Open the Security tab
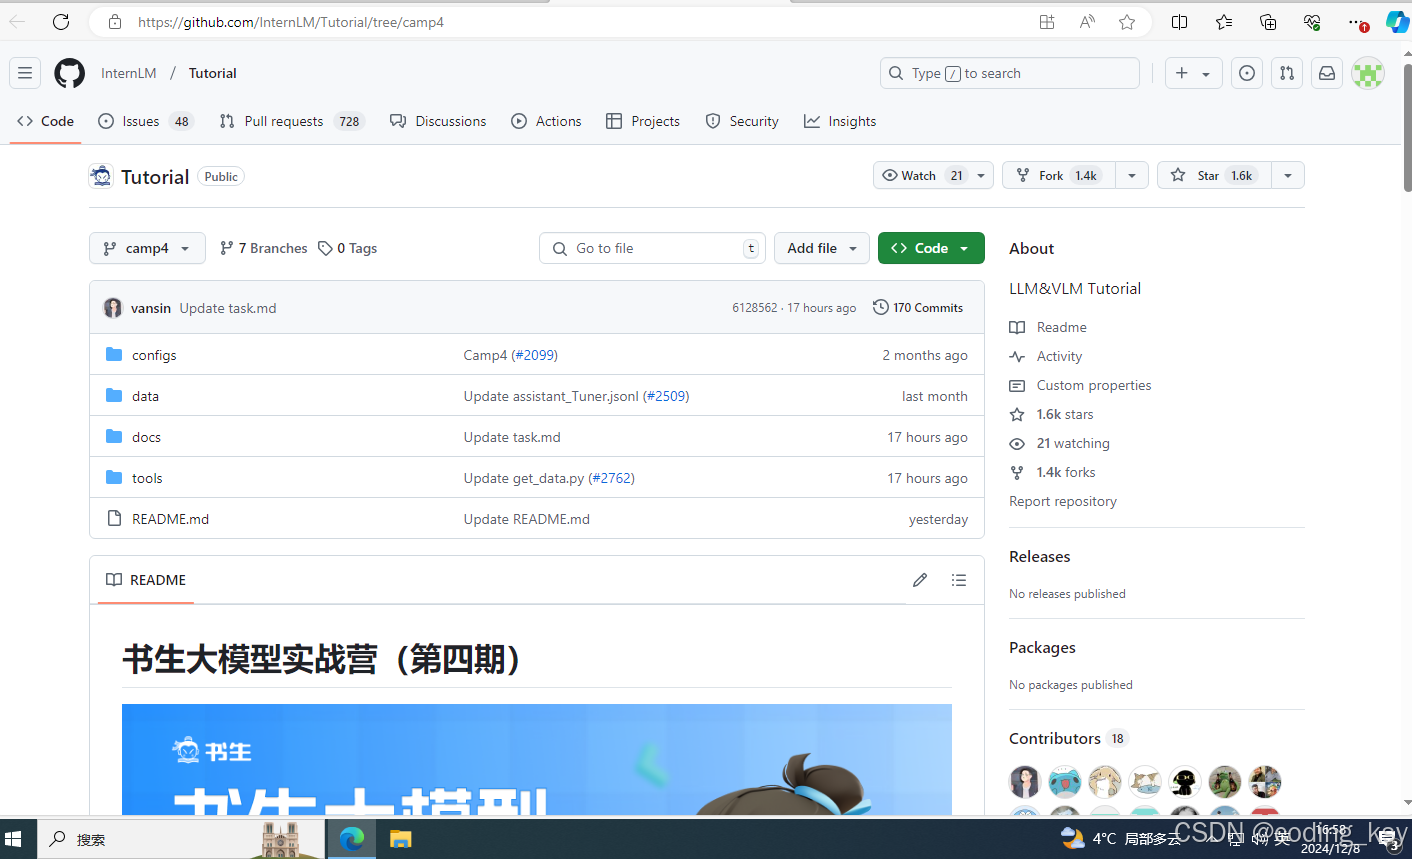 [x=742, y=121]
